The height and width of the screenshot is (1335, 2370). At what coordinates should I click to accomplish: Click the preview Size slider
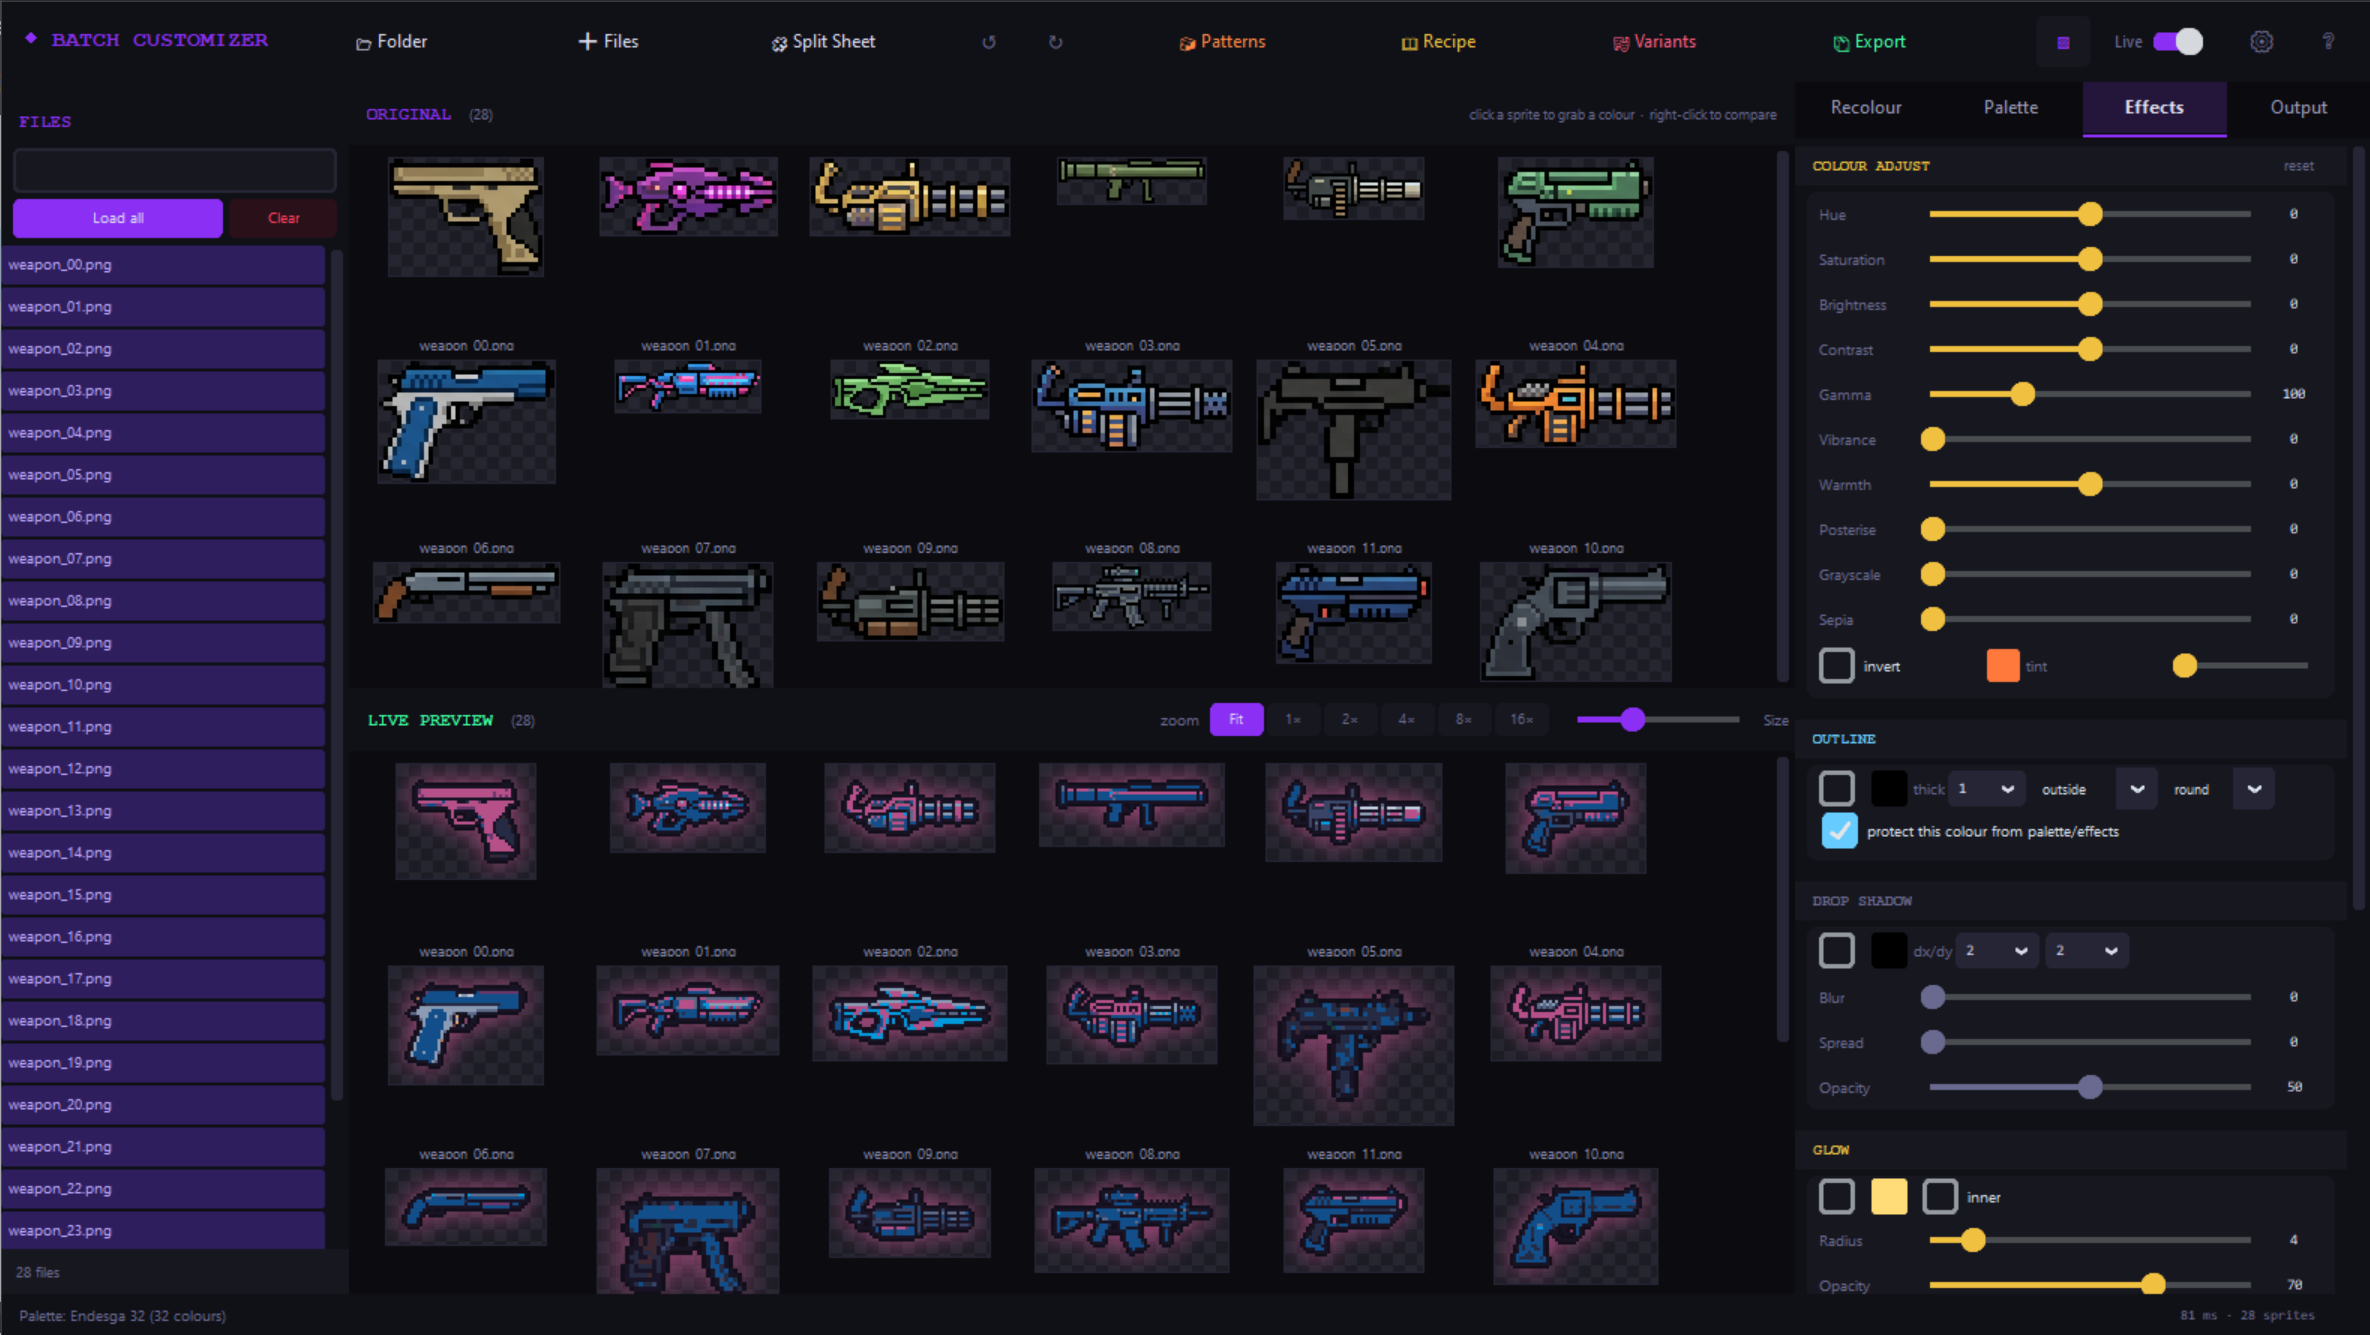[x=1658, y=720]
